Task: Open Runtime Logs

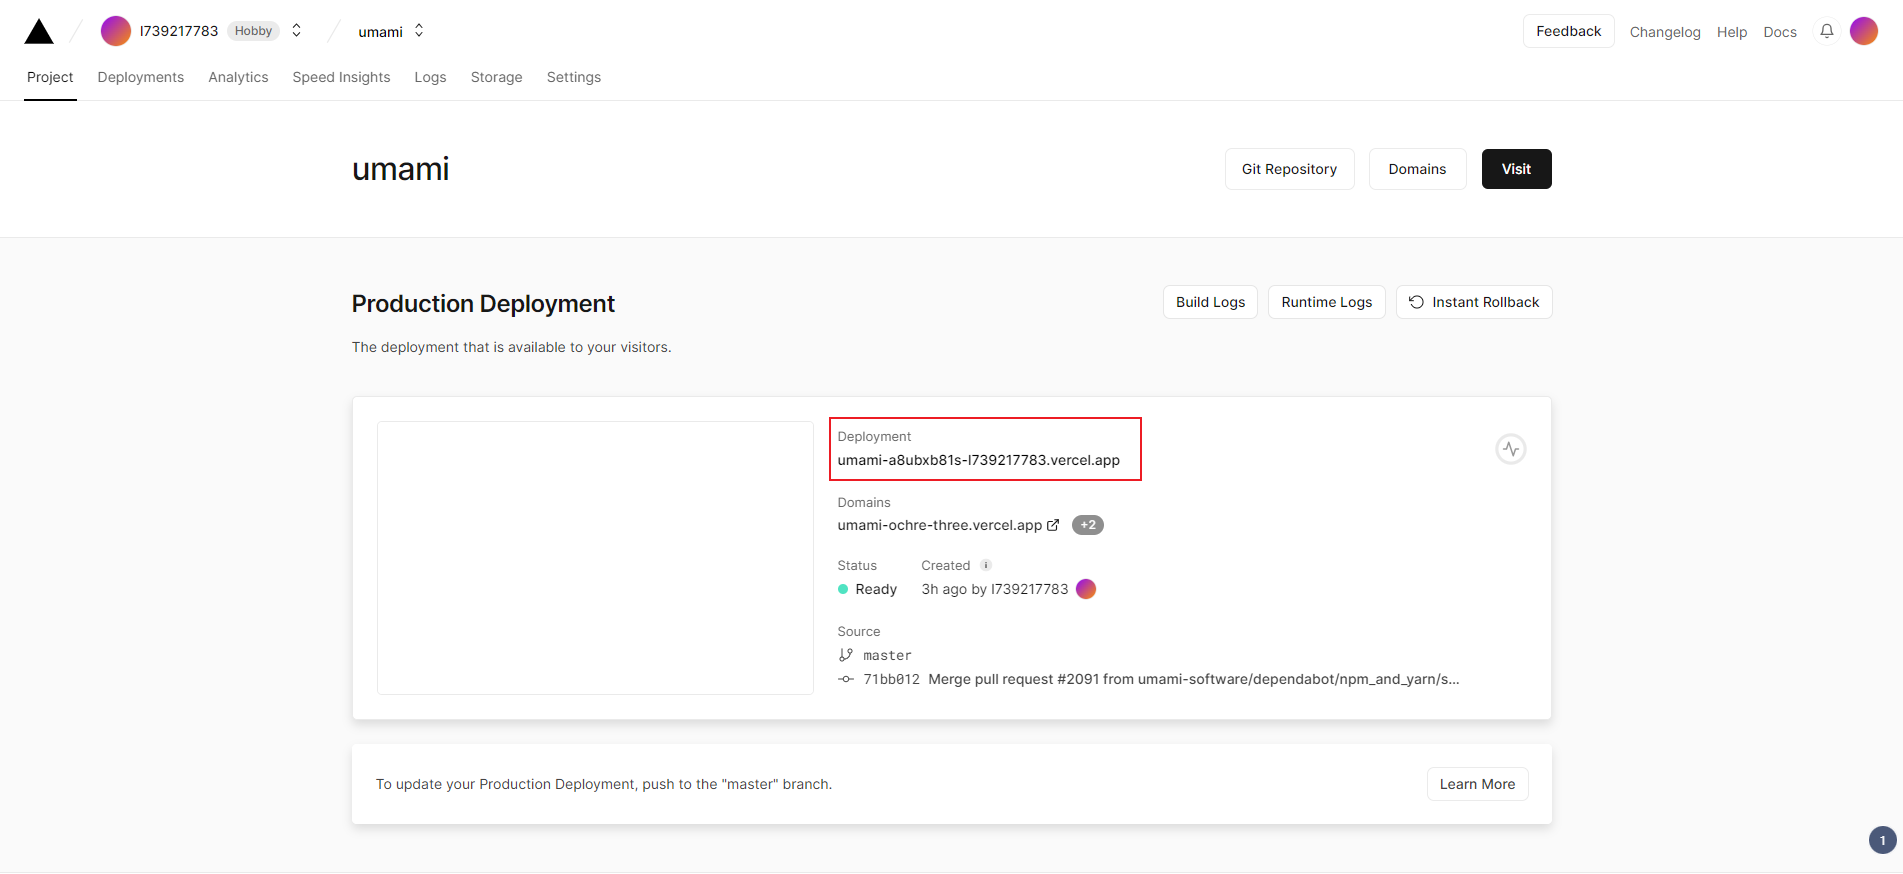Action: (1327, 302)
